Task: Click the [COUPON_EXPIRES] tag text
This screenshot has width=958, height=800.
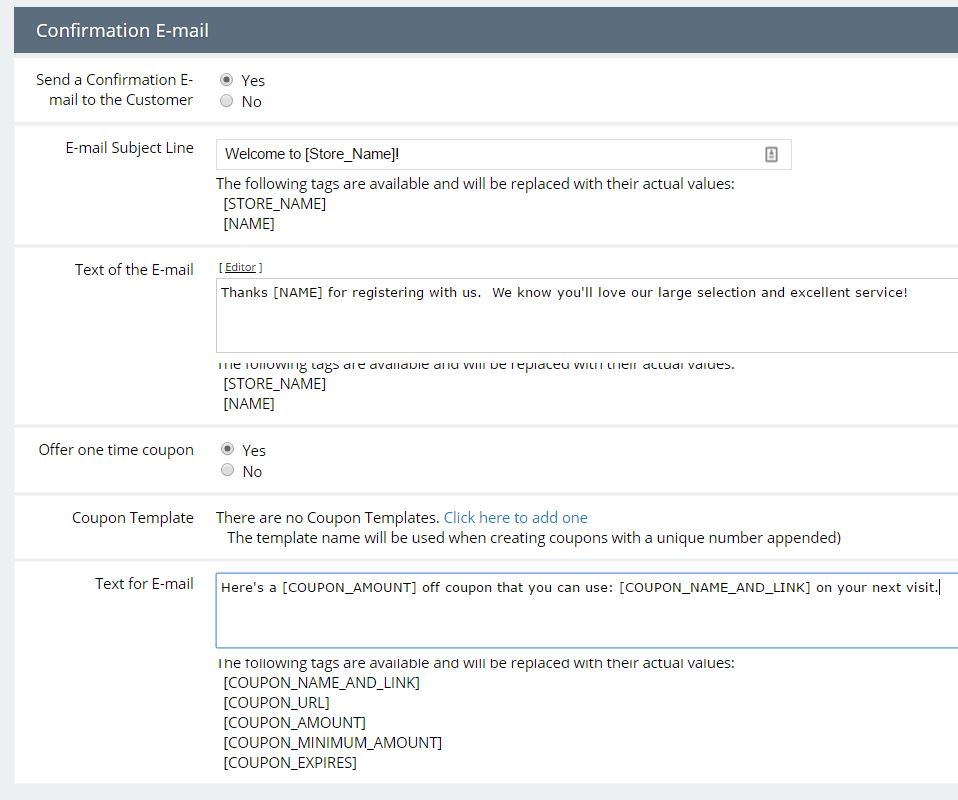Action: [290, 763]
